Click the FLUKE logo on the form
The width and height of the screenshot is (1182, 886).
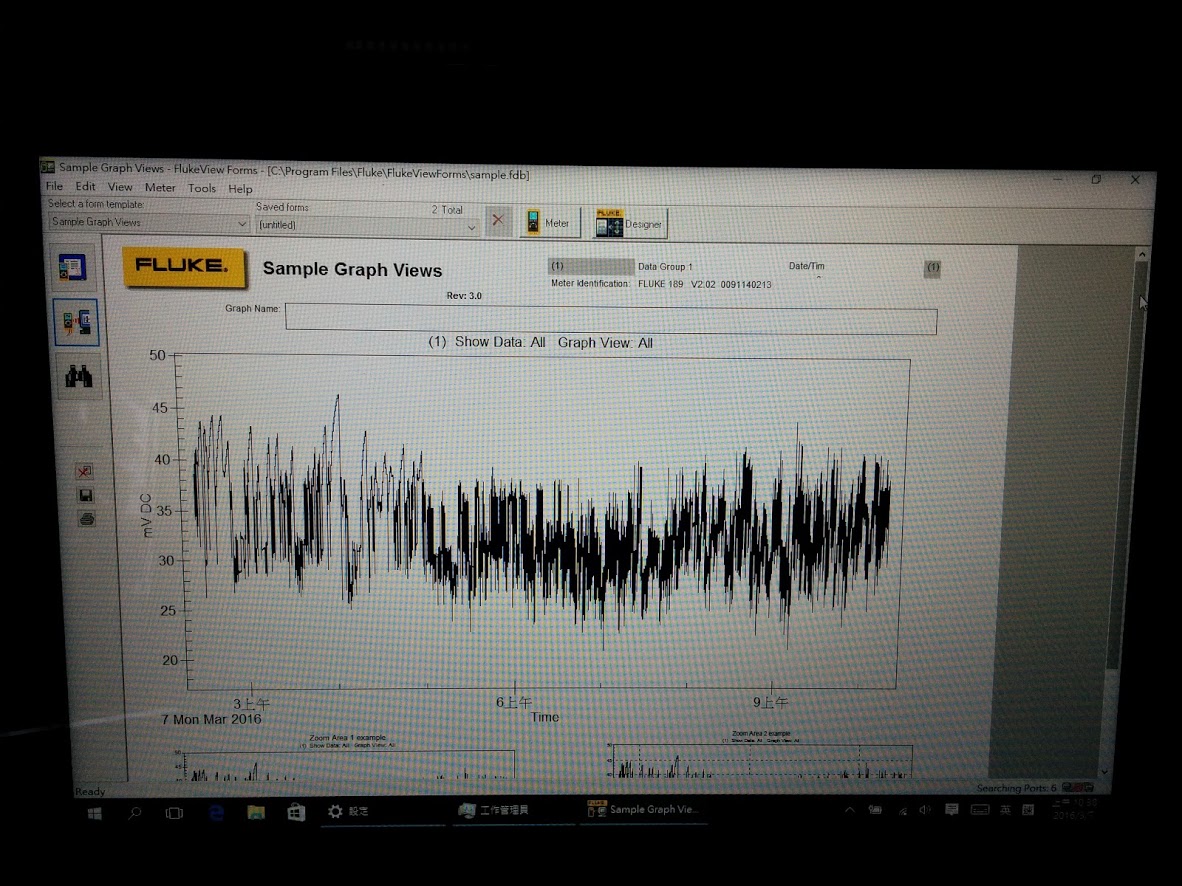click(x=185, y=266)
